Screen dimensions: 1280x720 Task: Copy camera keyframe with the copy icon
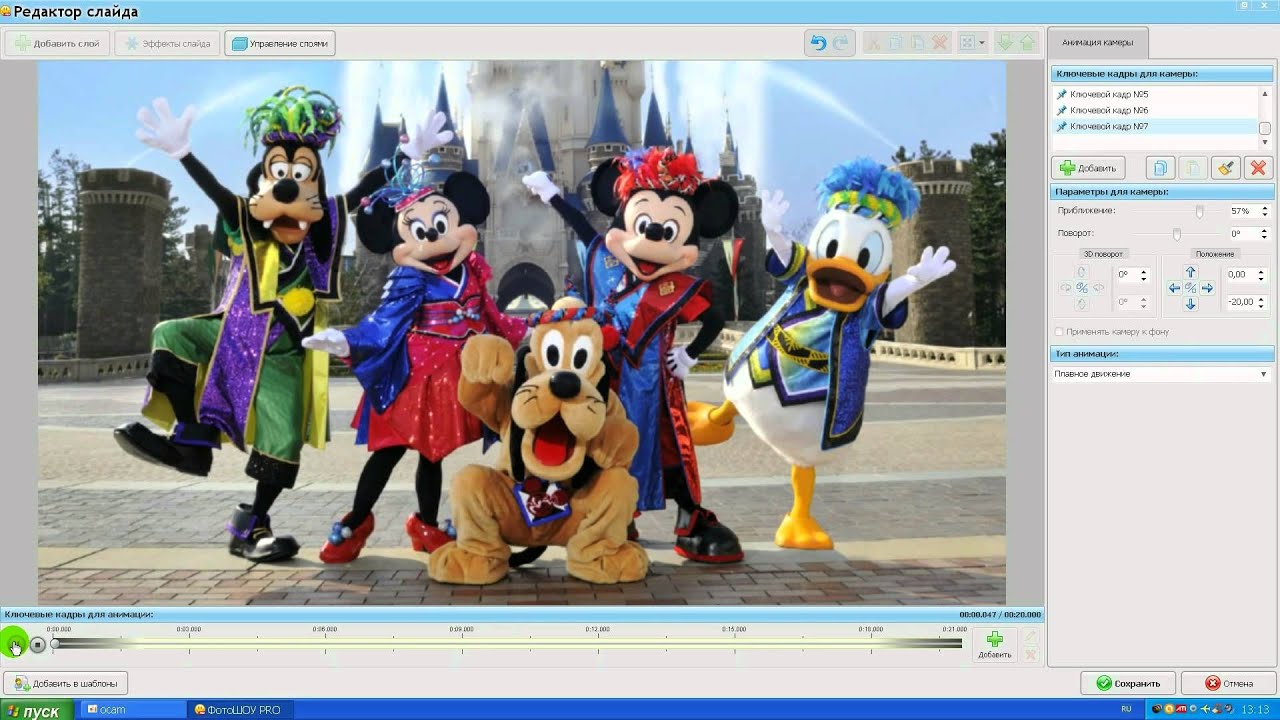pos(1160,168)
